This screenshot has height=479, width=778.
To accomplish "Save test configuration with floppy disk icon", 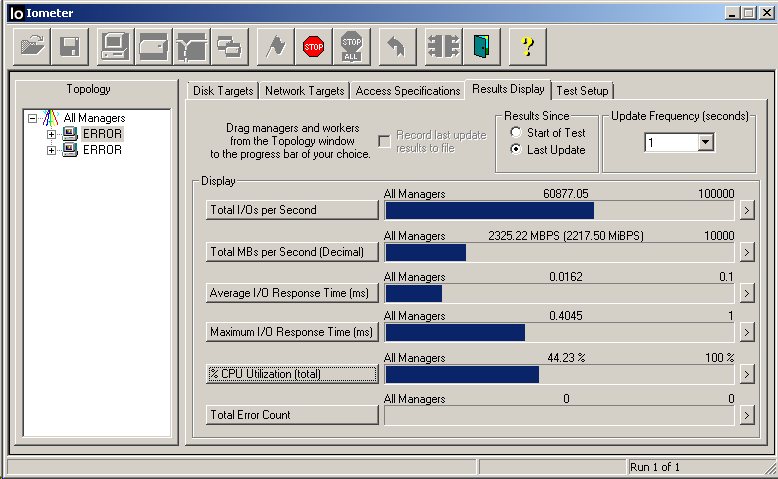I will pyautogui.click(x=70, y=47).
